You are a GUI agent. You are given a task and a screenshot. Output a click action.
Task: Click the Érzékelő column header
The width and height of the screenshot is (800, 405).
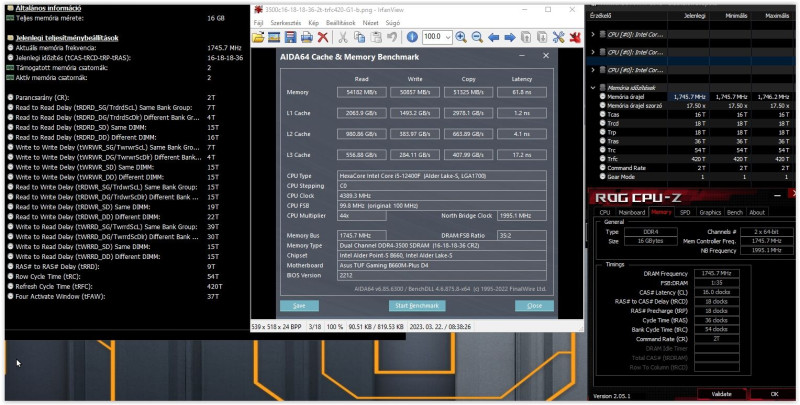(601, 15)
